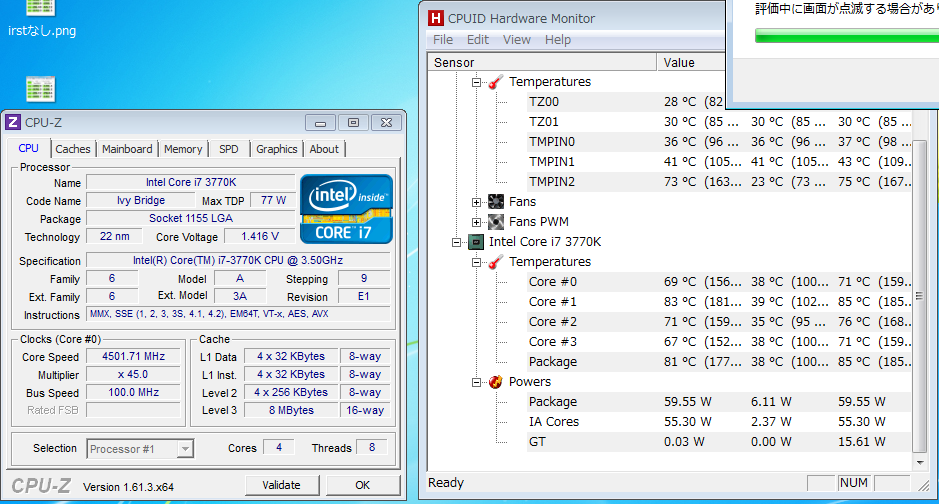Image resolution: width=939 pixels, height=504 pixels.
Task: Open the Help menu in Hardware Monitor
Action: click(x=558, y=40)
